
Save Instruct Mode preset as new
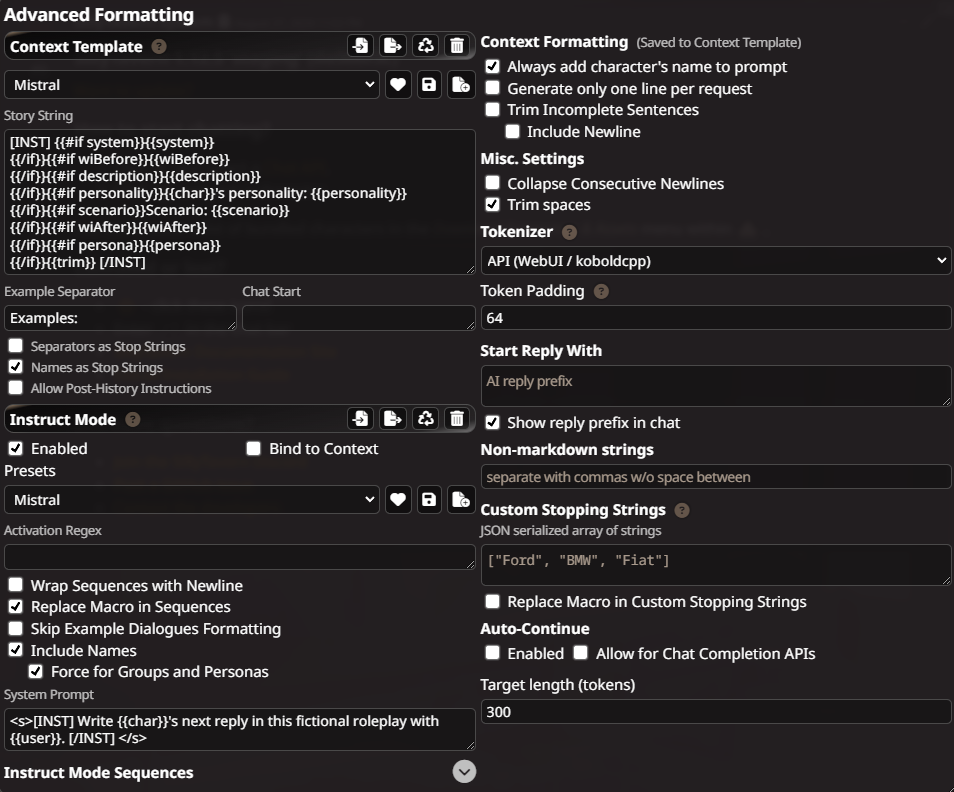pyautogui.click(x=461, y=500)
